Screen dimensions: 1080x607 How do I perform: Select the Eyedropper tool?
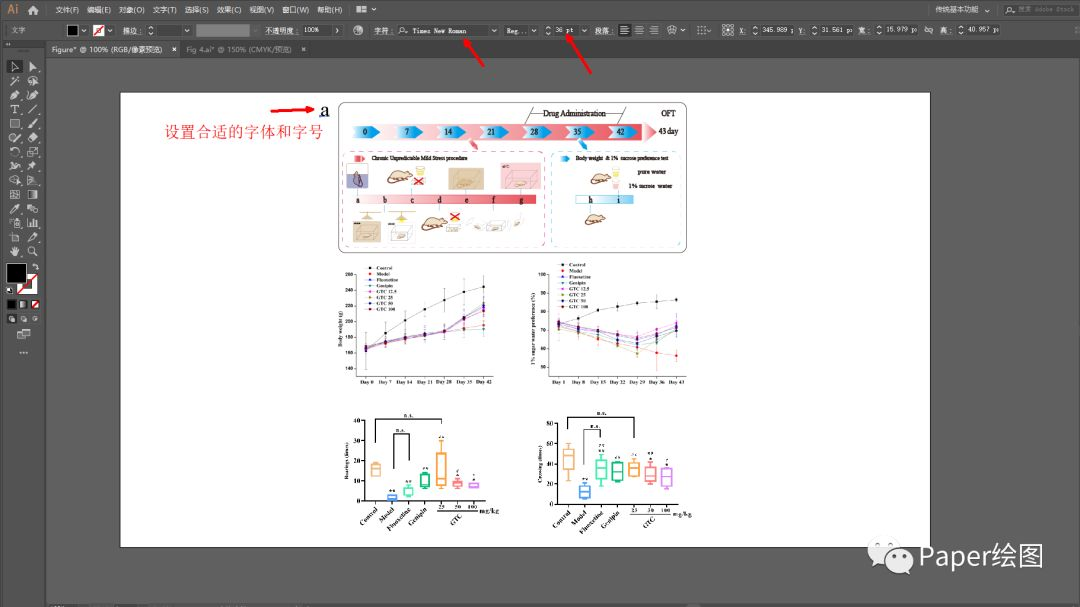[13, 209]
